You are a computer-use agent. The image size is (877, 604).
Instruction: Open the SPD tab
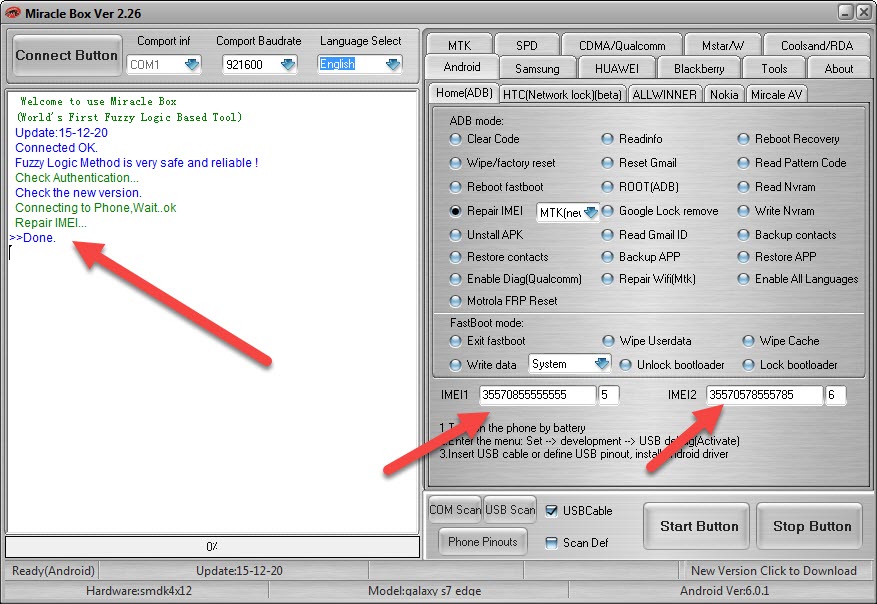click(526, 45)
